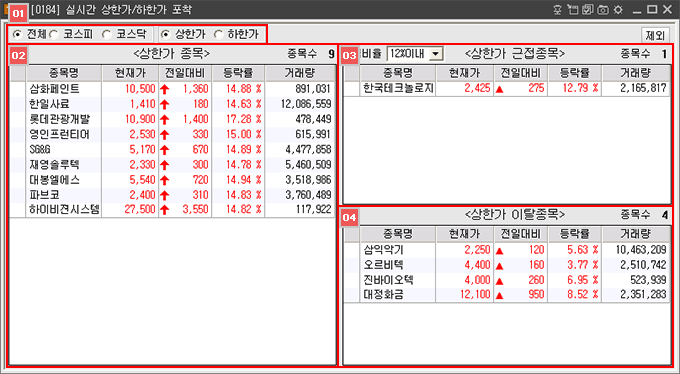Viewport: 680px width, 374px height.
Task: Click the new window link icon
Action: click(x=573, y=10)
